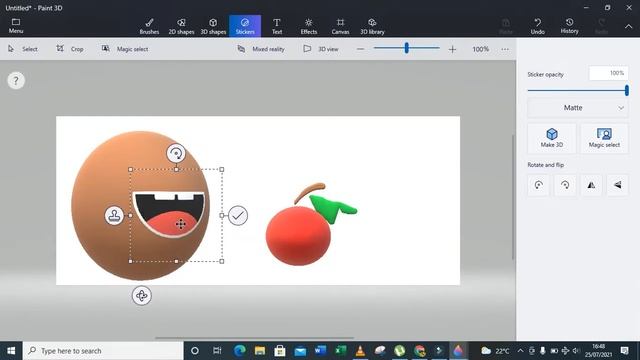This screenshot has height=360, width=640.
Task: Click the zoom slider handle
Action: pyautogui.click(x=407, y=48)
